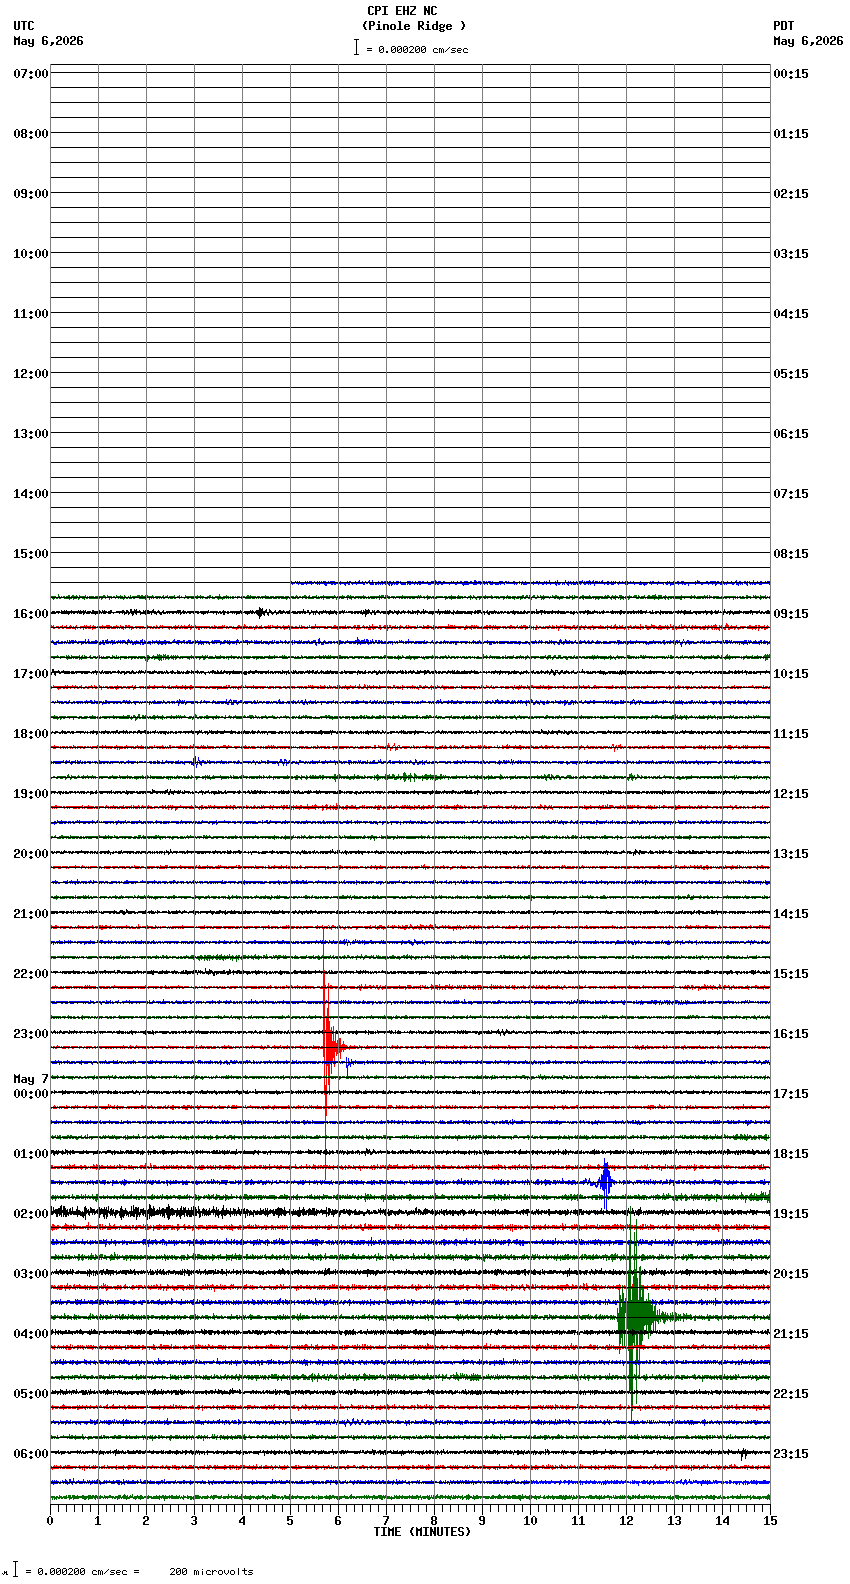Click the '16:15' PDT time label

pos(791,1034)
